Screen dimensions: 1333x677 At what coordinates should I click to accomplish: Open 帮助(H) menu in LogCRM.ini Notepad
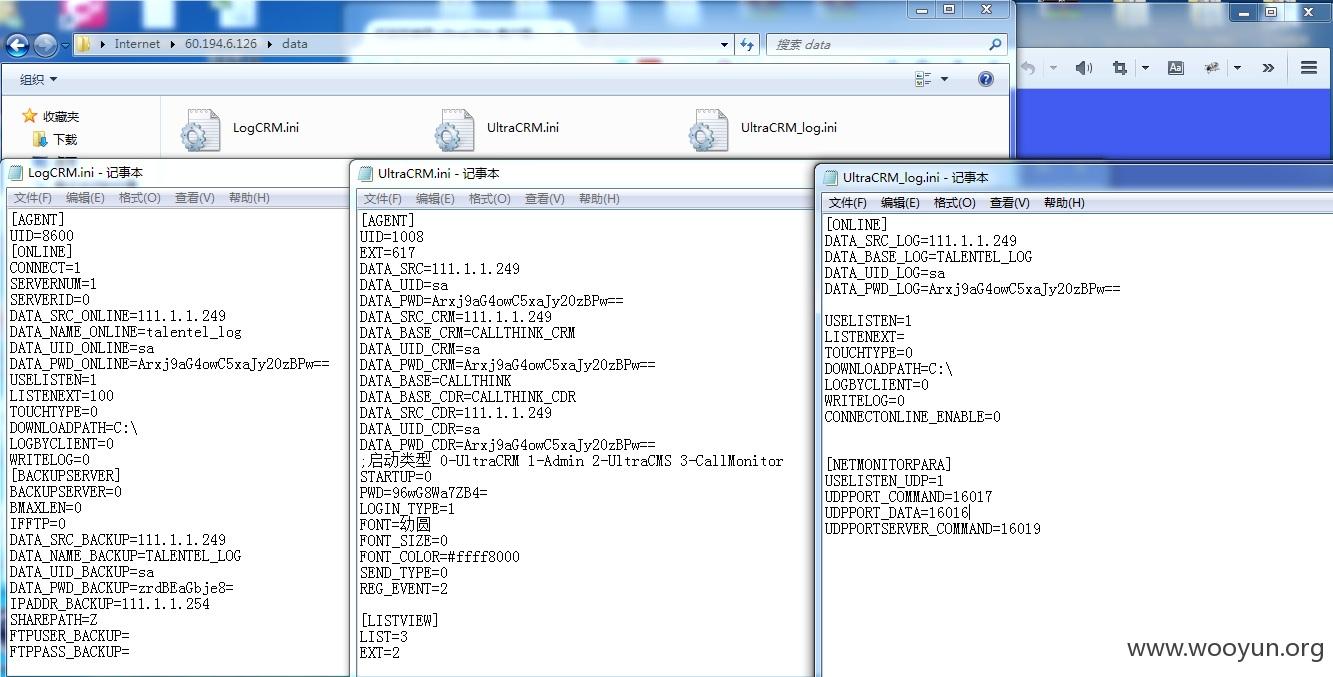coord(249,198)
